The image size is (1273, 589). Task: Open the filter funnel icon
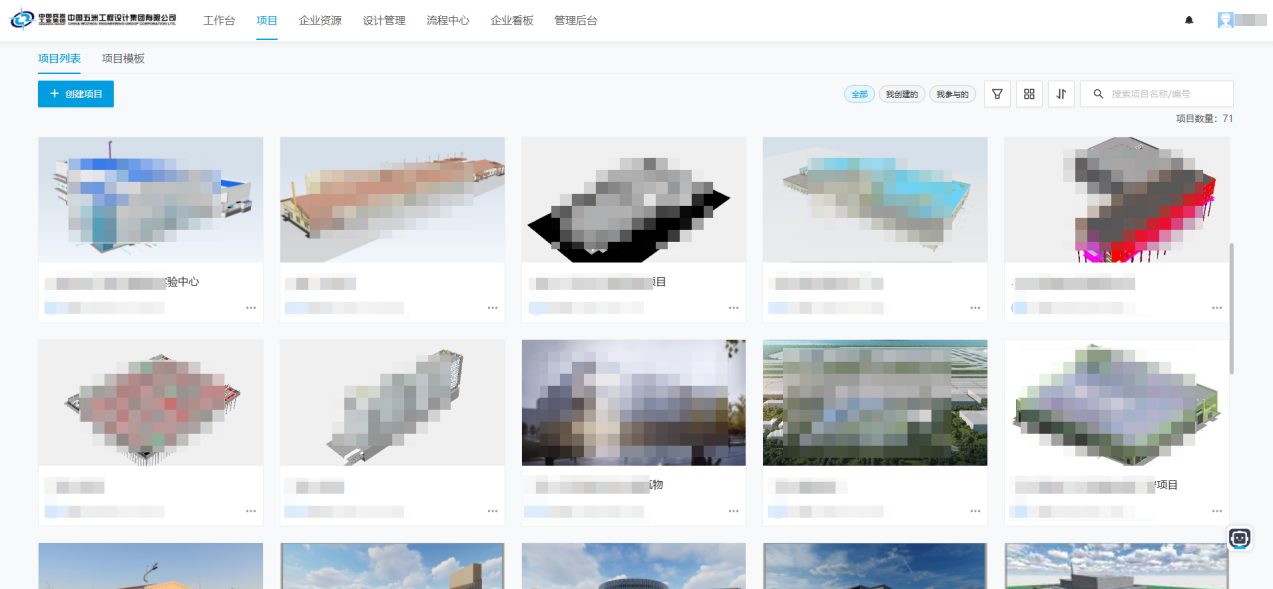(x=997, y=94)
